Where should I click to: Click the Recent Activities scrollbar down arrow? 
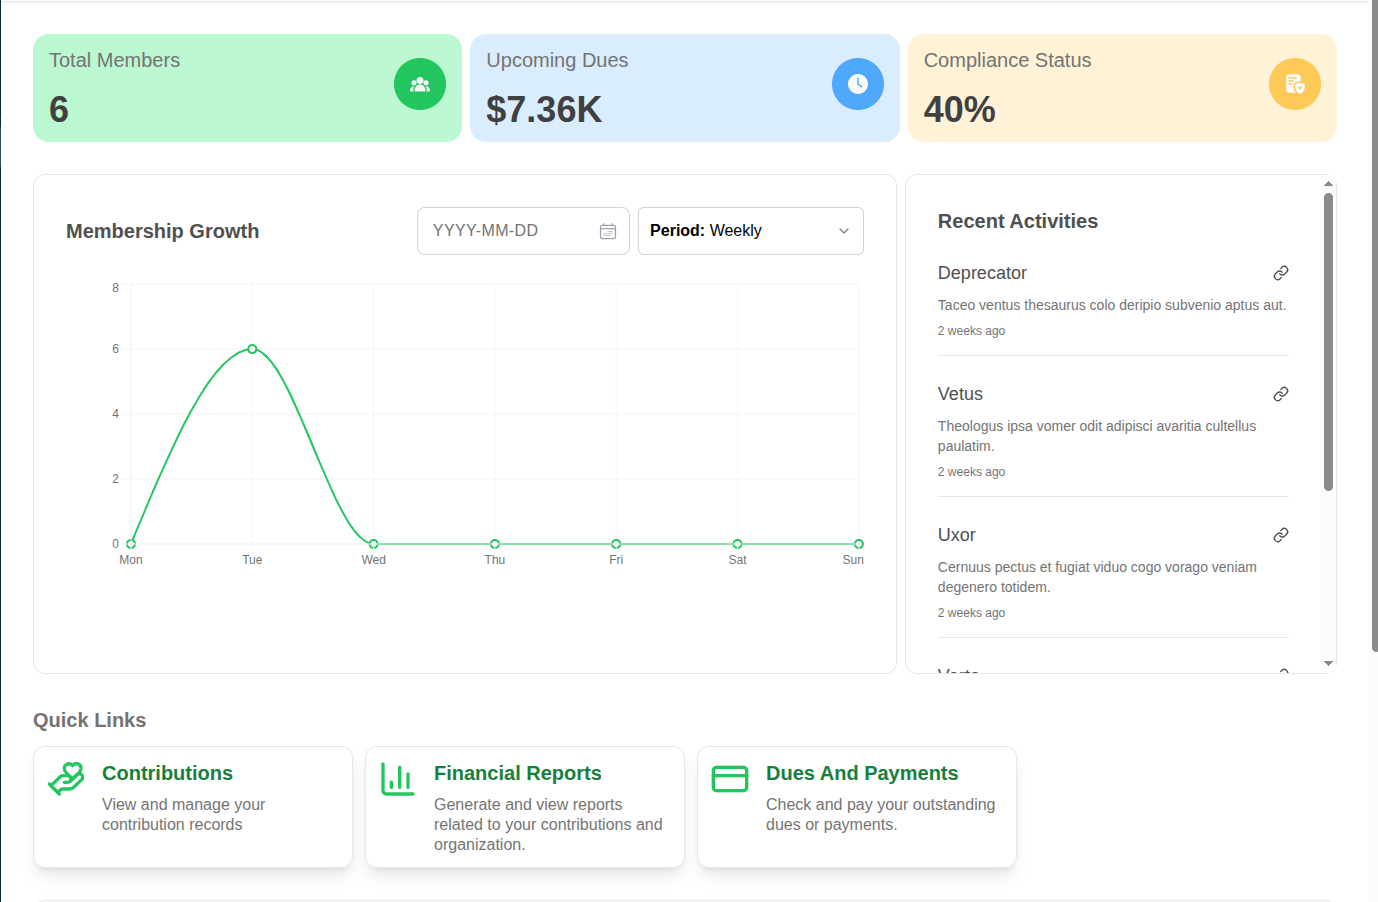[1328, 663]
